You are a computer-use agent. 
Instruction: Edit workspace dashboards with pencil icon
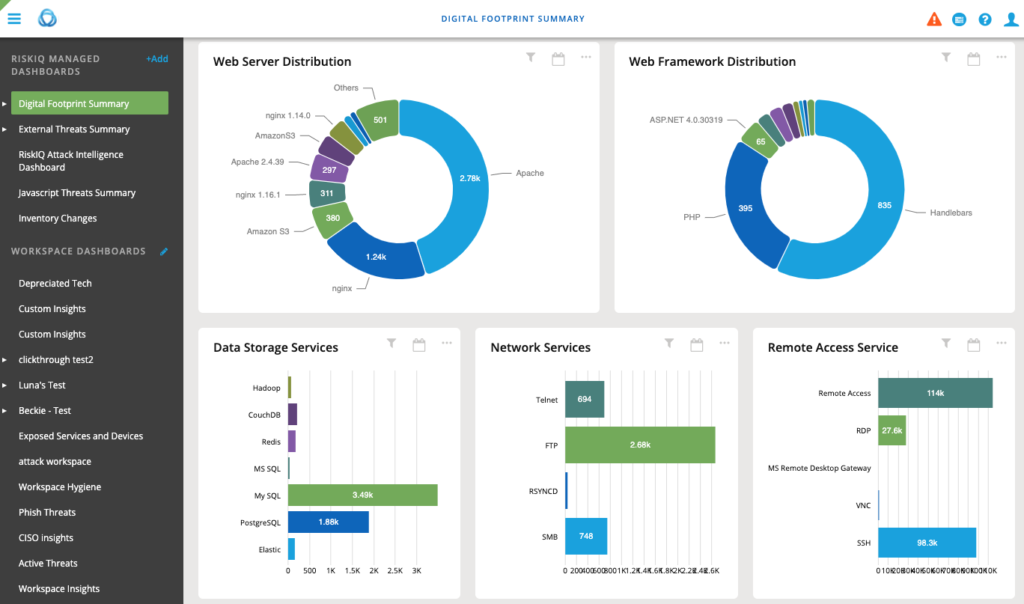pyautogui.click(x=164, y=251)
